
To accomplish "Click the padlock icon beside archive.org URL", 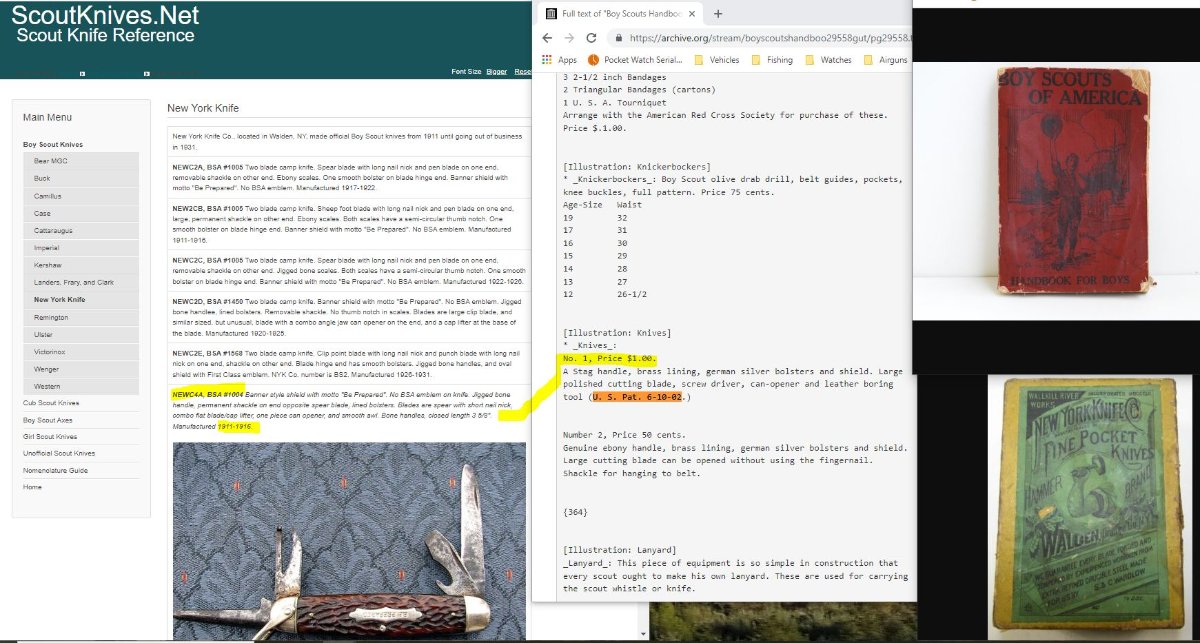I will pos(620,38).
